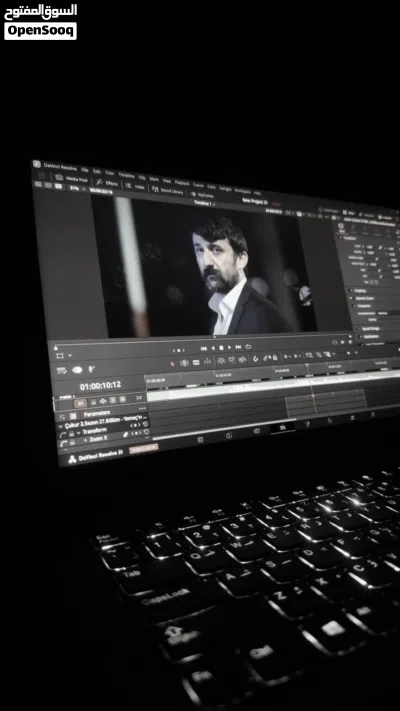This screenshot has height=711, width=400.
Task: Collapse the Çukur clip keyframe row
Action: click(60, 426)
